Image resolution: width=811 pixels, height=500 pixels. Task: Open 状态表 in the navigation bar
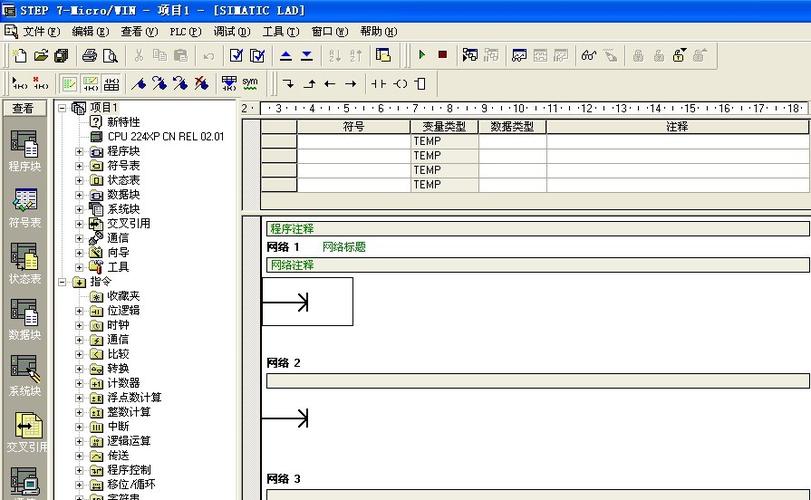tap(24, 263)
